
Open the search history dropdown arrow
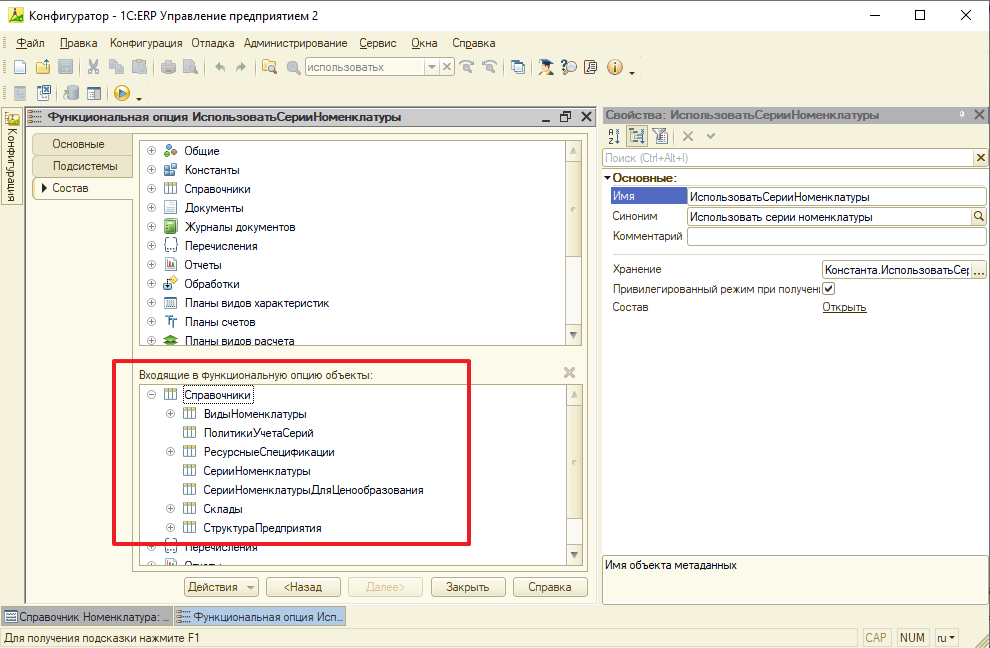432,67
